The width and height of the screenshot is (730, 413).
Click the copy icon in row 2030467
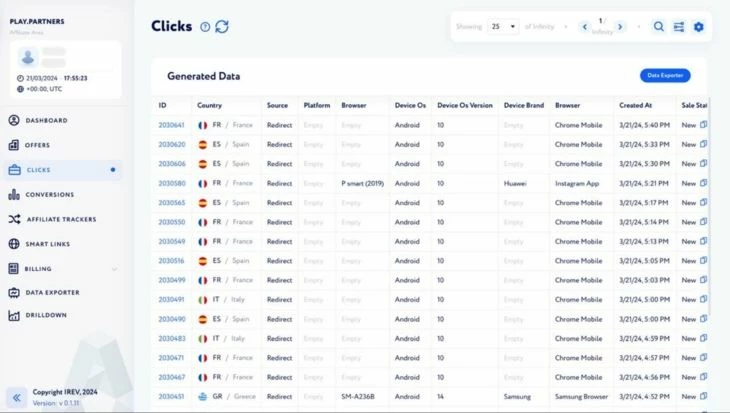coord(703,377)
